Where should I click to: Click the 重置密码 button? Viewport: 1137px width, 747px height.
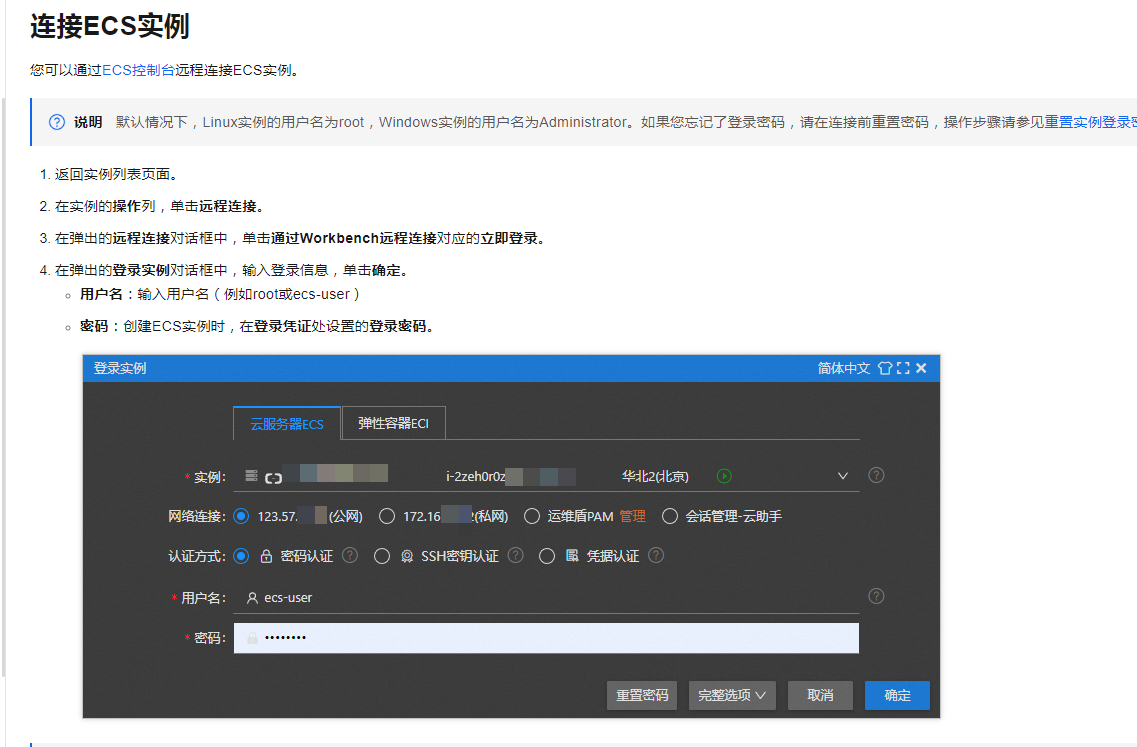pyautogui.click(x=642, y=696)
